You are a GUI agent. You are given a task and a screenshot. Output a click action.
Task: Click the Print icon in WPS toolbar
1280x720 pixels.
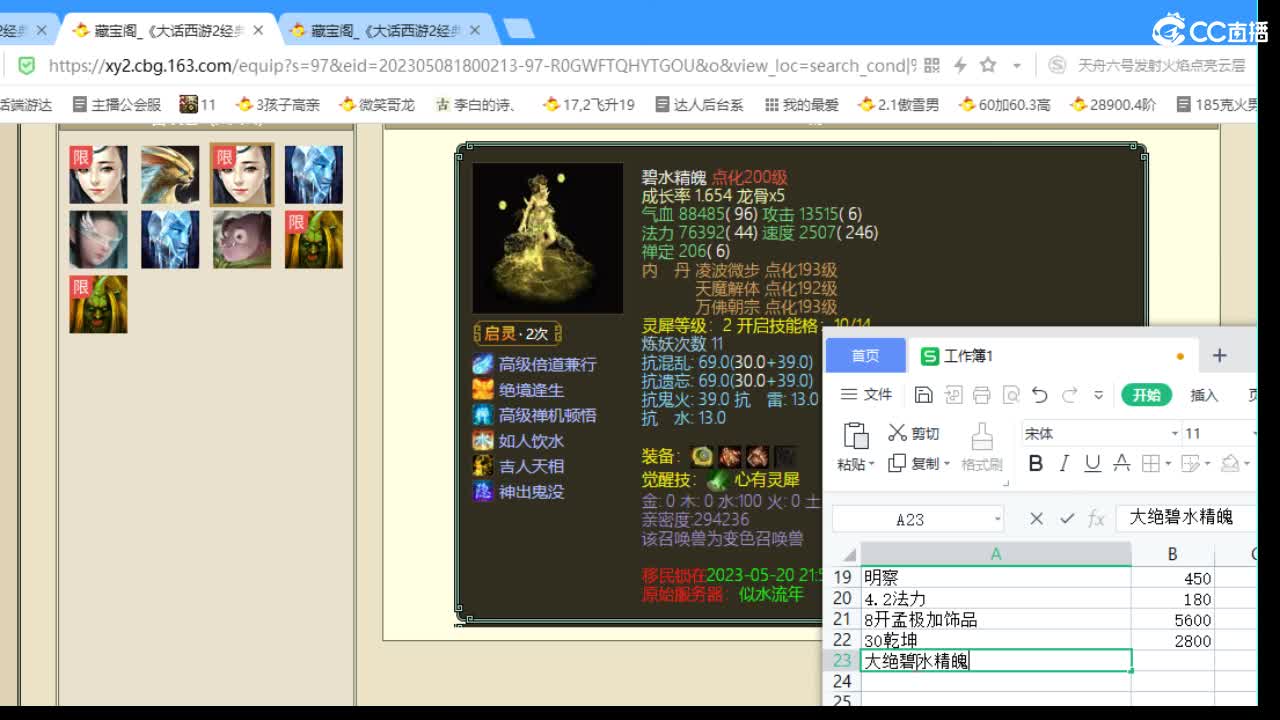981,395
